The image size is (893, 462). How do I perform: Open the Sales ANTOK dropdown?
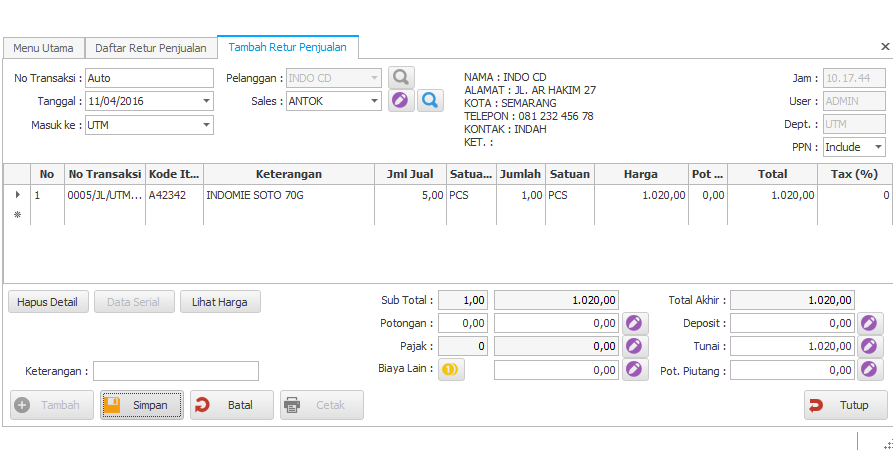374,101
